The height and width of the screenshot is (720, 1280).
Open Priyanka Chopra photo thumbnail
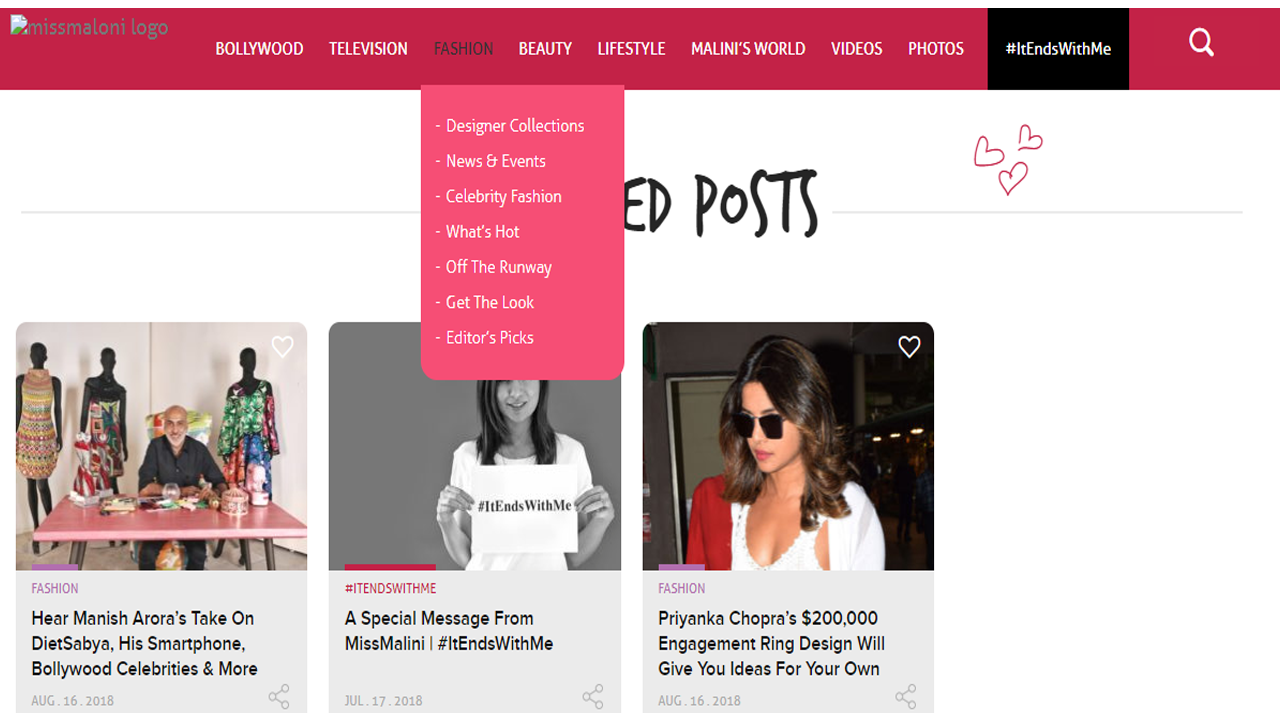(x=788, y=446)
